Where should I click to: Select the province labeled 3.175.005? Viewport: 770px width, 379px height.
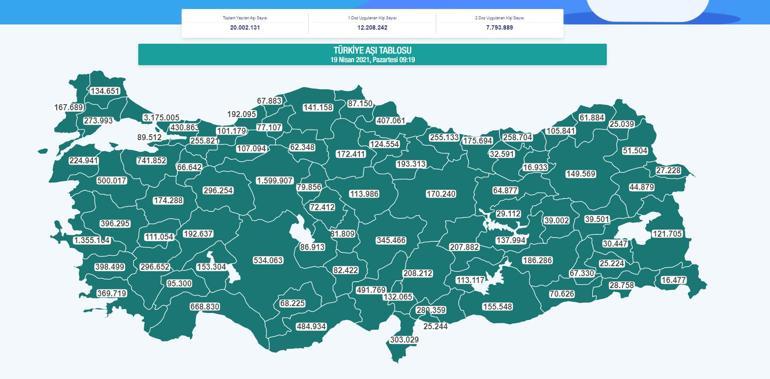[x=161, y=118]
